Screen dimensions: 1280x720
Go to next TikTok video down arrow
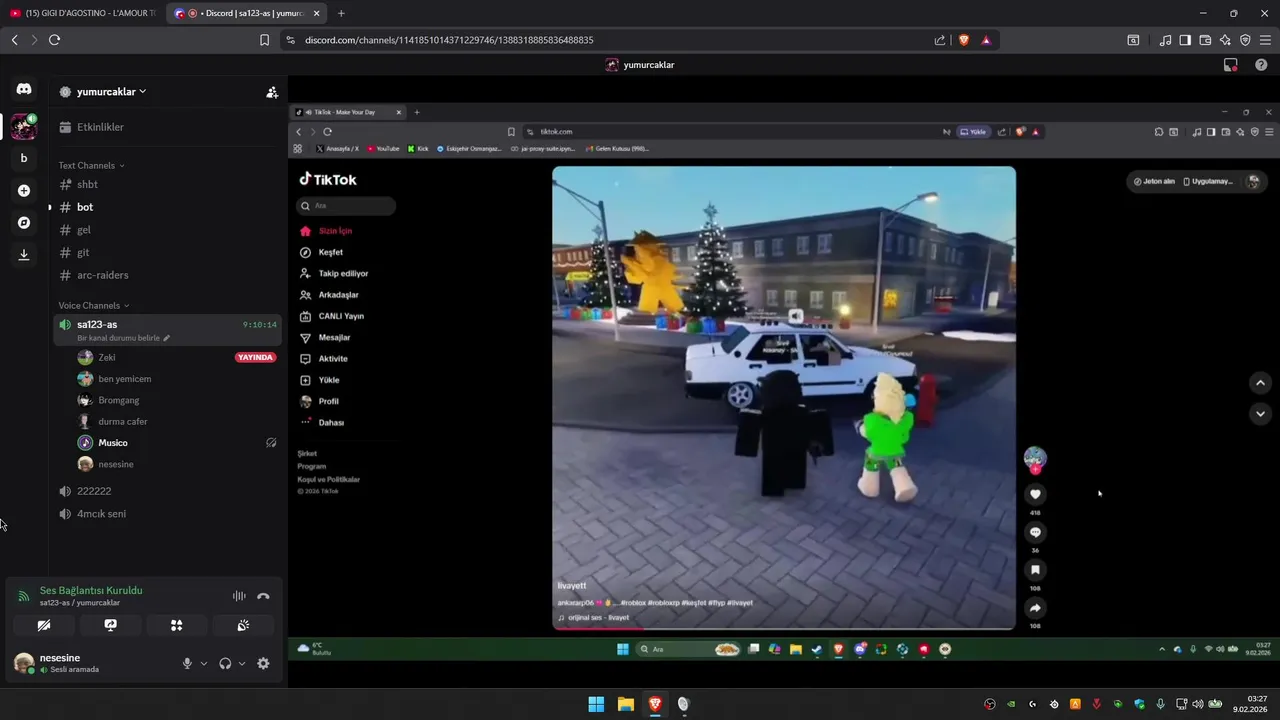coord(1260,413)
